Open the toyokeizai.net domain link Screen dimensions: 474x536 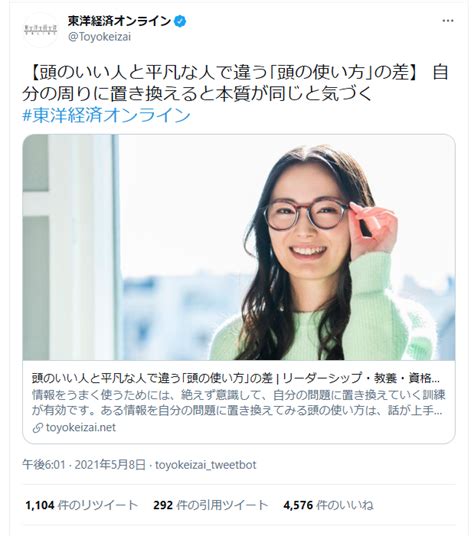81,428
